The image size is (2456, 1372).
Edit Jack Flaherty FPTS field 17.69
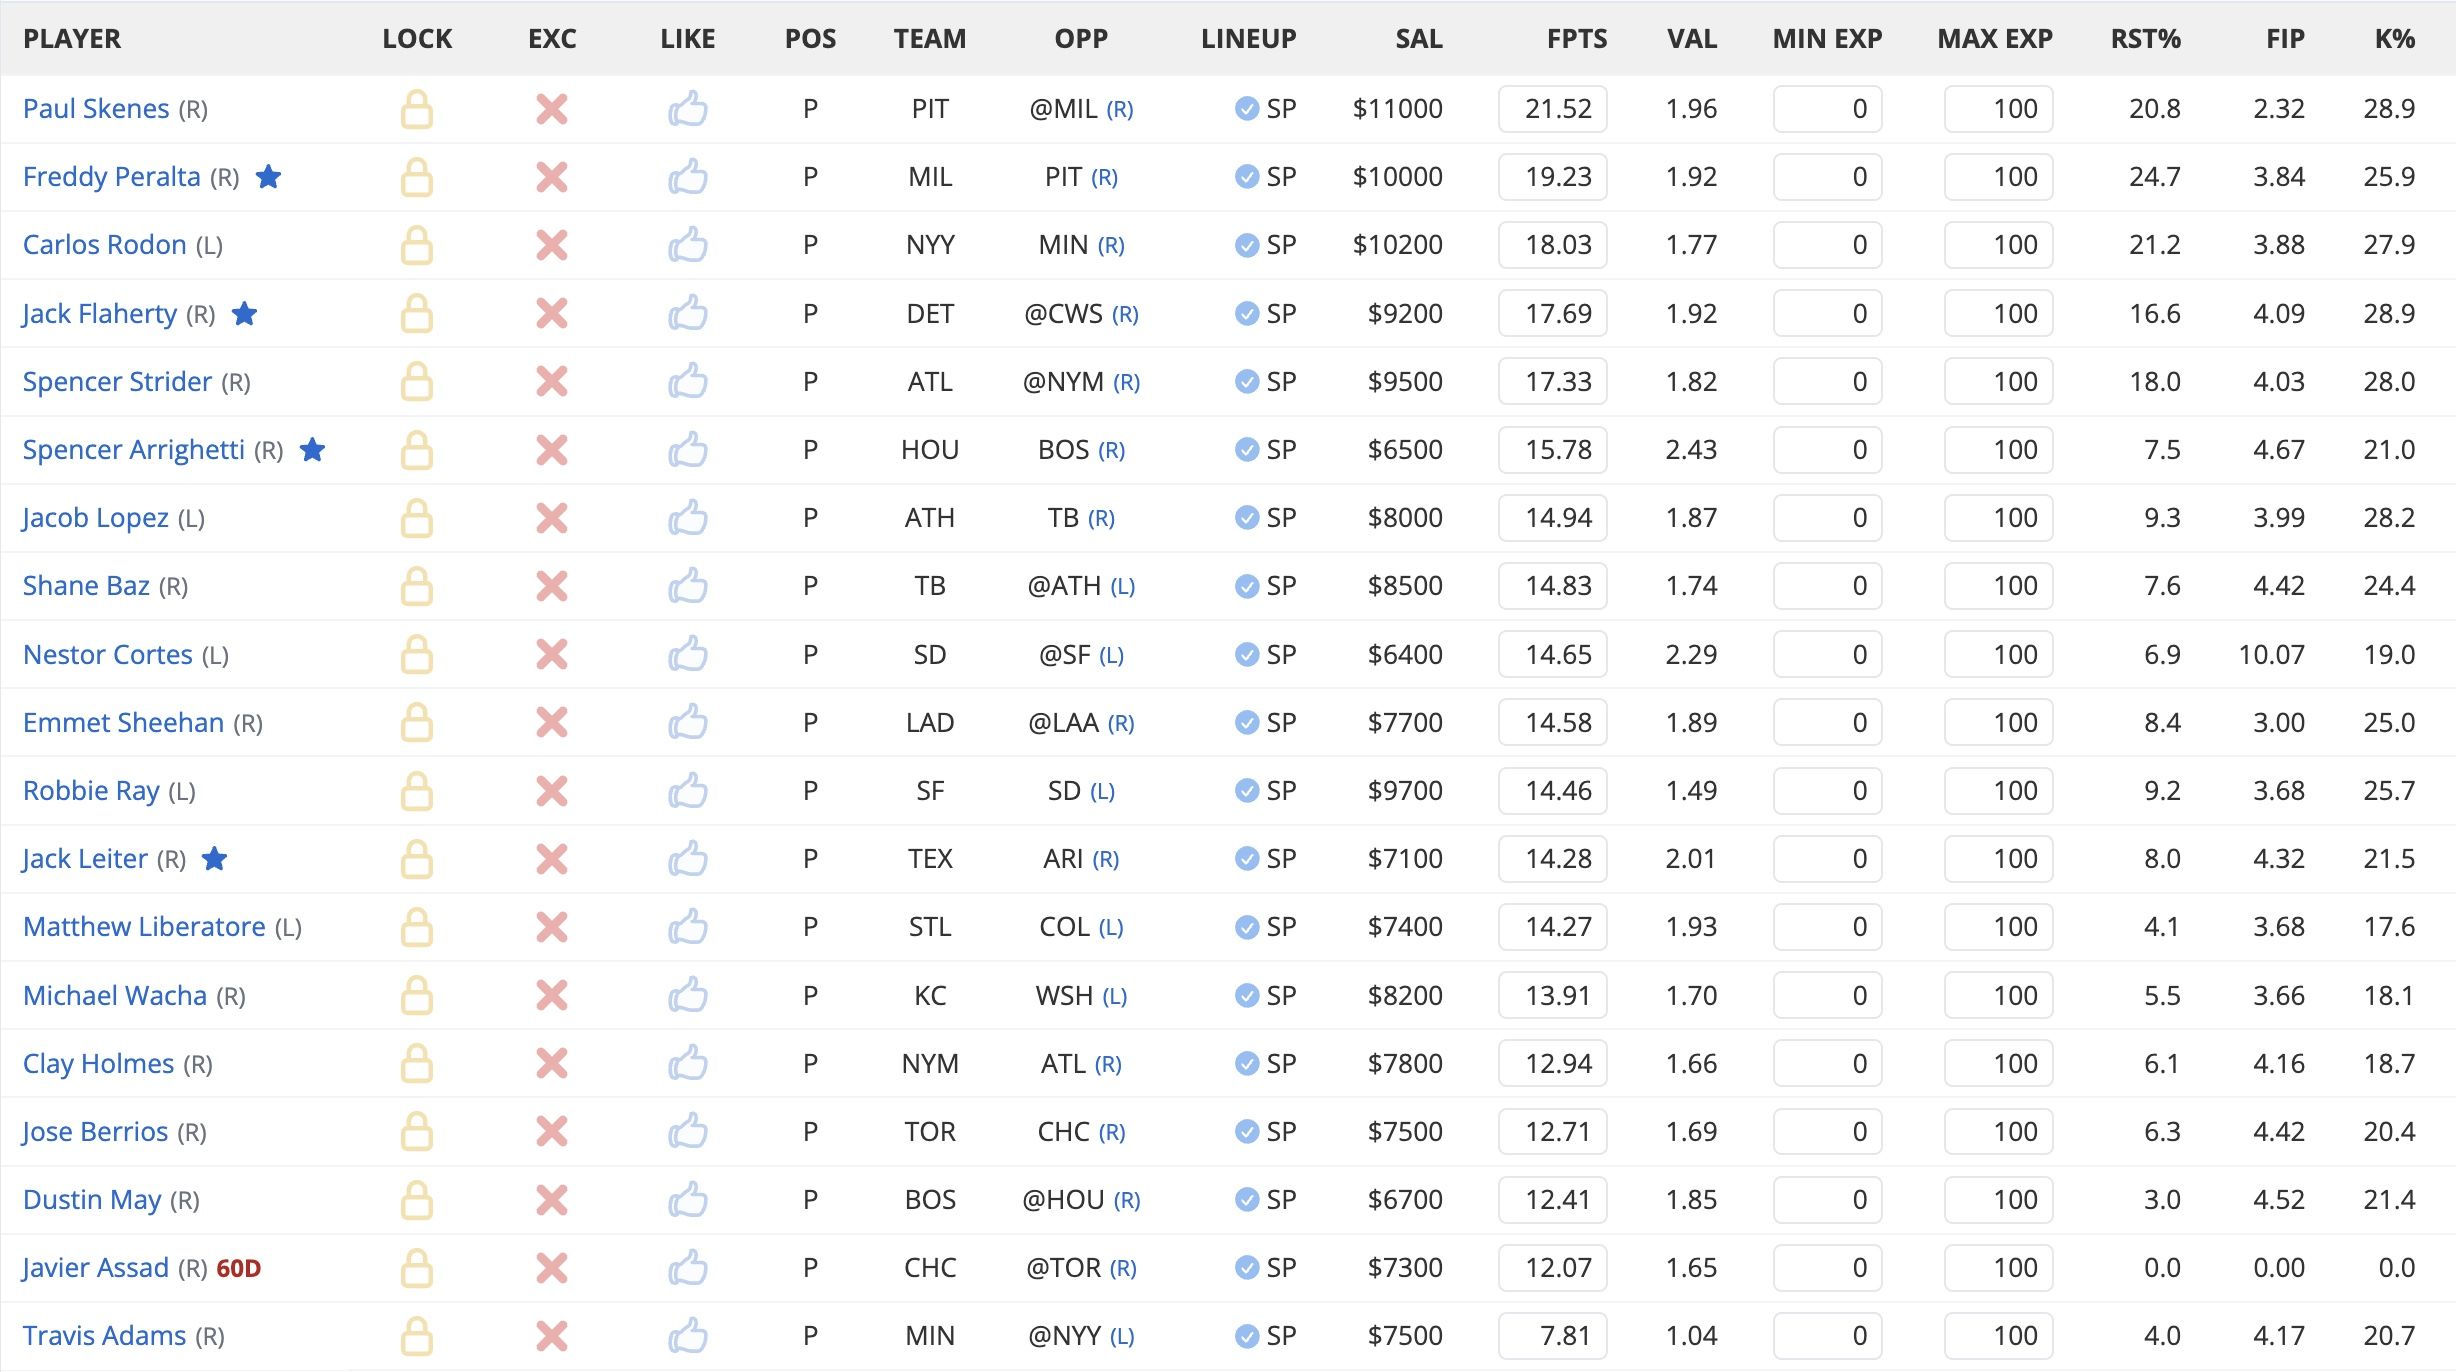coord(1553,314)
